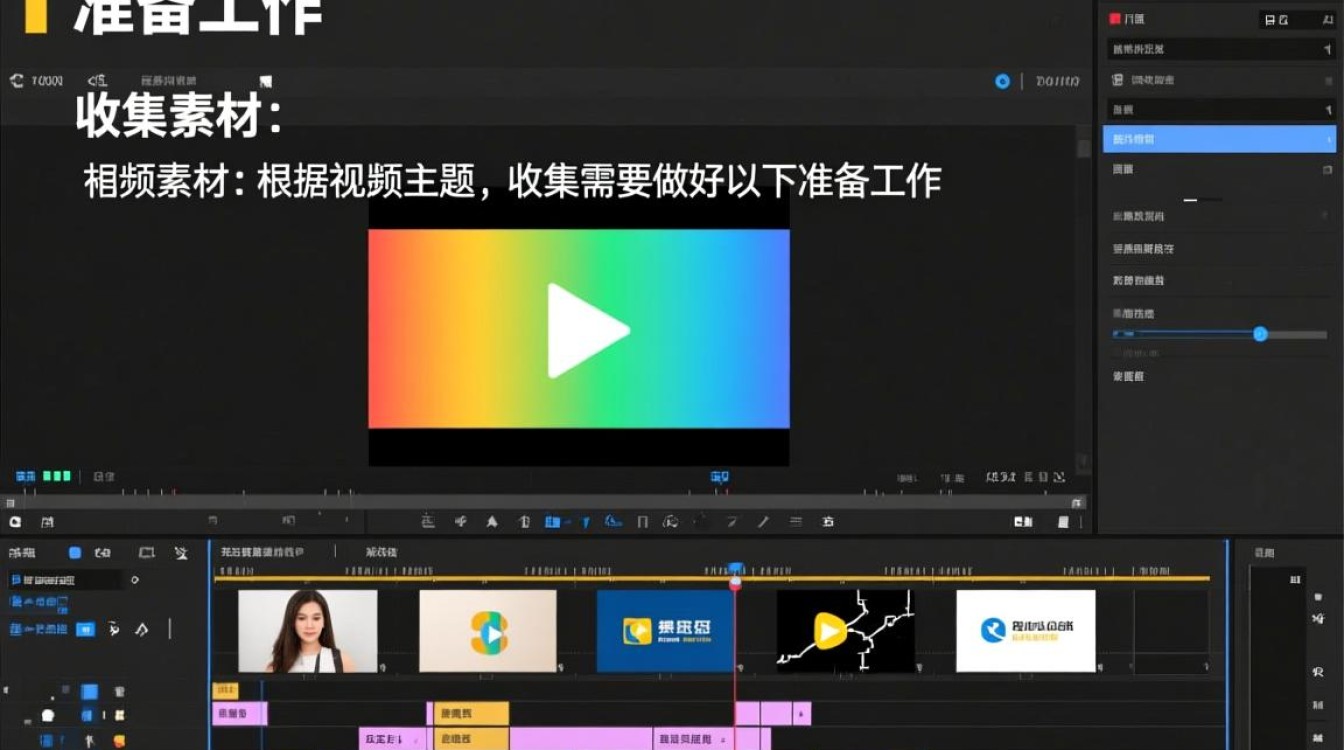This screenshot has width=1344, height=750.
Task: Switch to the first tab above the timeline ruler
Action: pyautogui.click(x=263, y=552)
